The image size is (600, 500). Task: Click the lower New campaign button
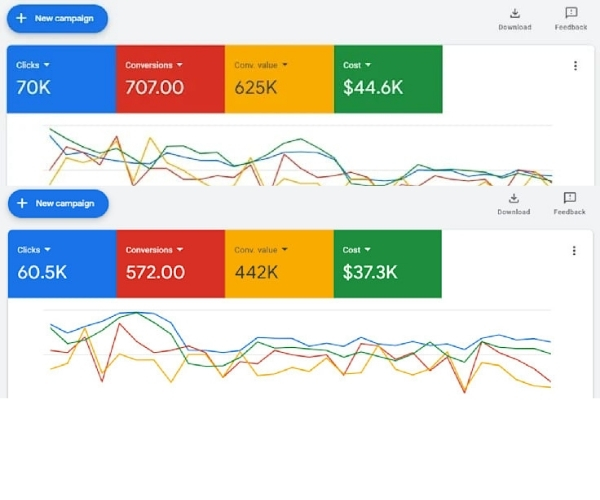58,203
